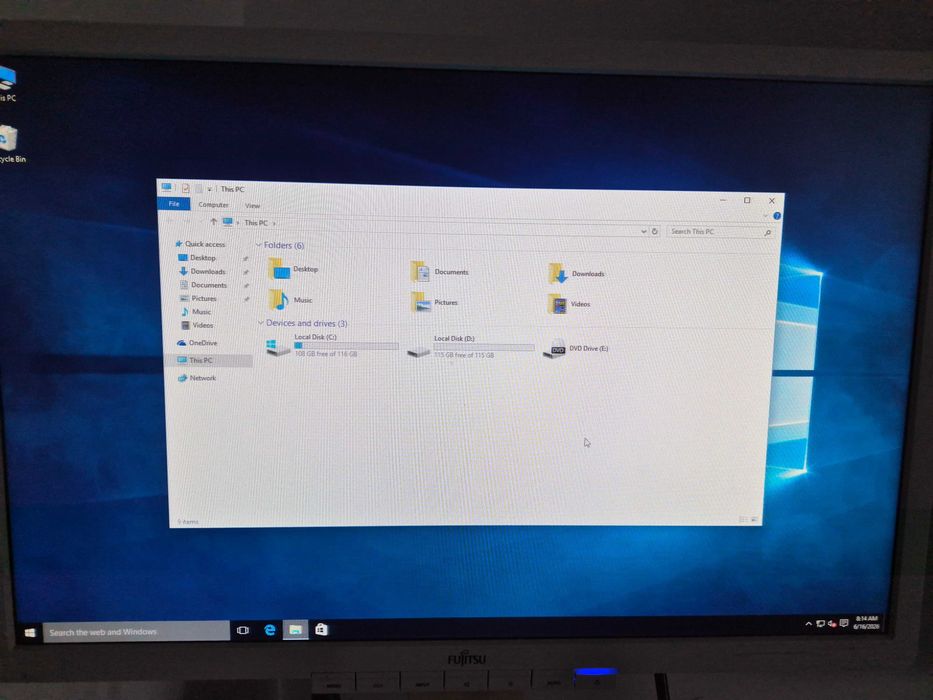Screen dimensions: 933x700
Task: Switch to details view button
Action: click(743, 520)
